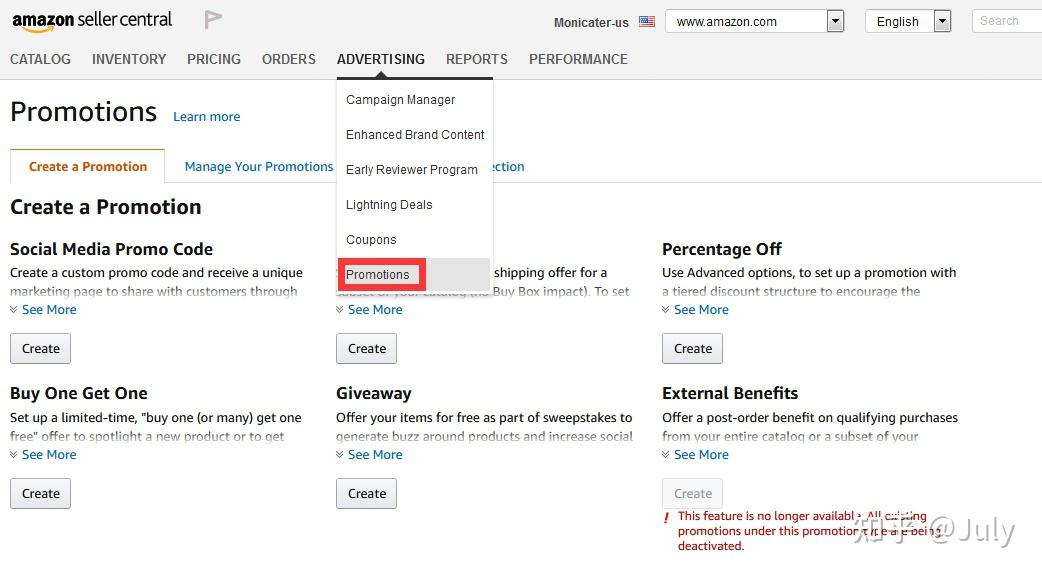The width and height of the screenshot is (1042, 577).
Task: Select Promotions in the Advertising menu
Action: 378,275
